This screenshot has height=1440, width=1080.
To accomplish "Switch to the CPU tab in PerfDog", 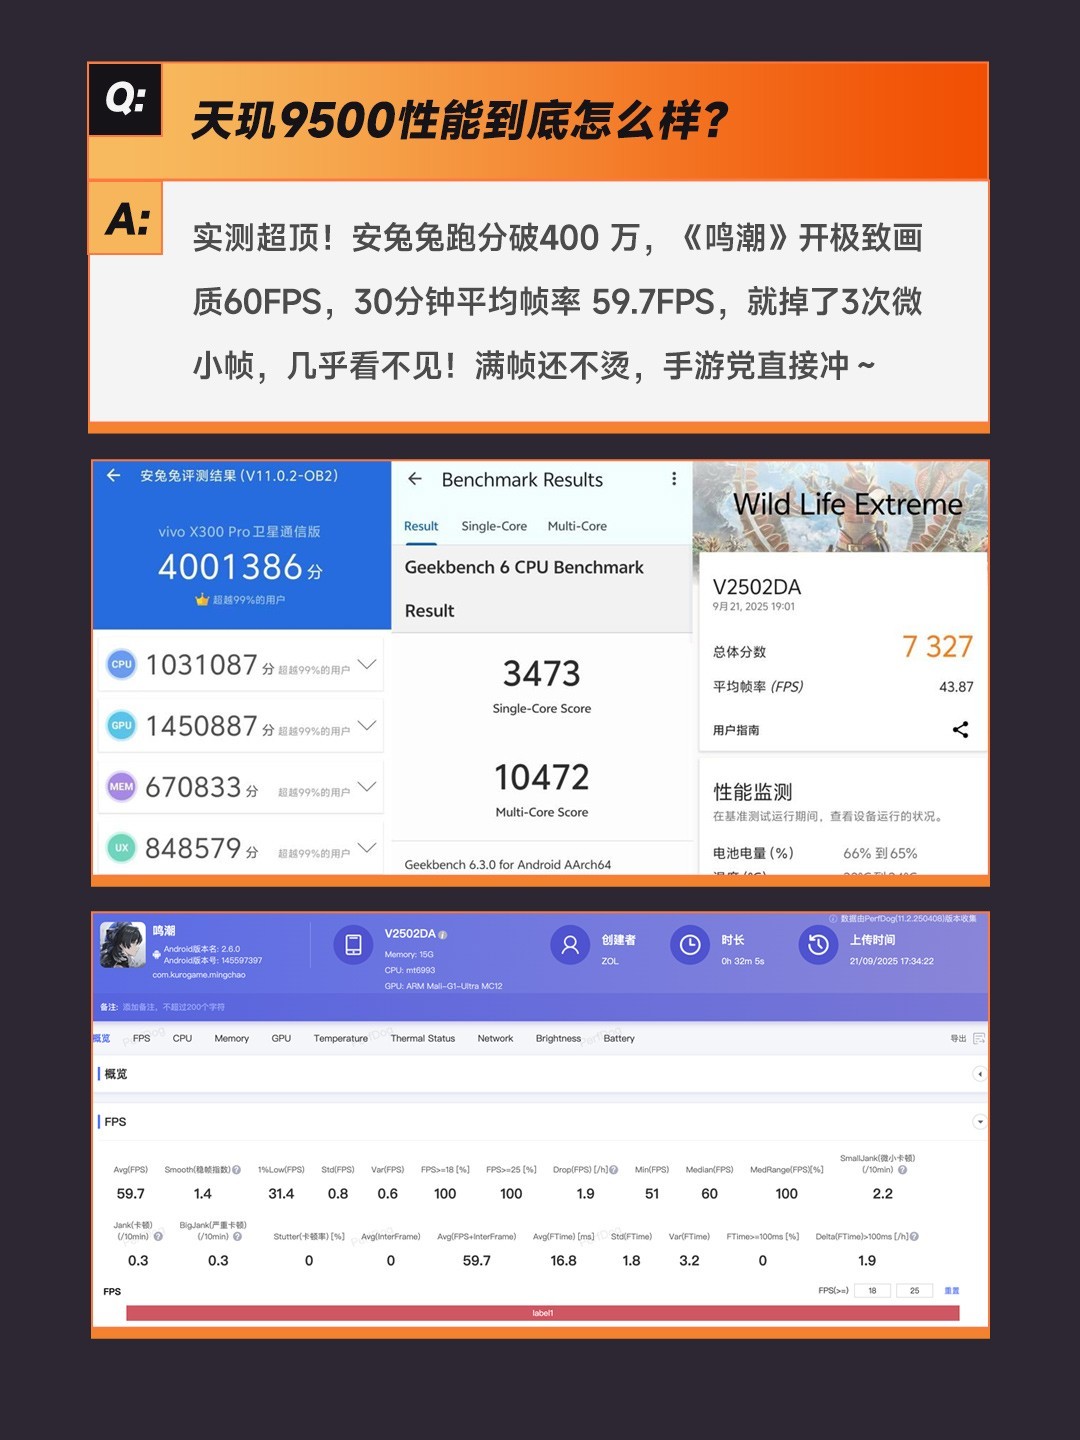I will point(182,1038).
